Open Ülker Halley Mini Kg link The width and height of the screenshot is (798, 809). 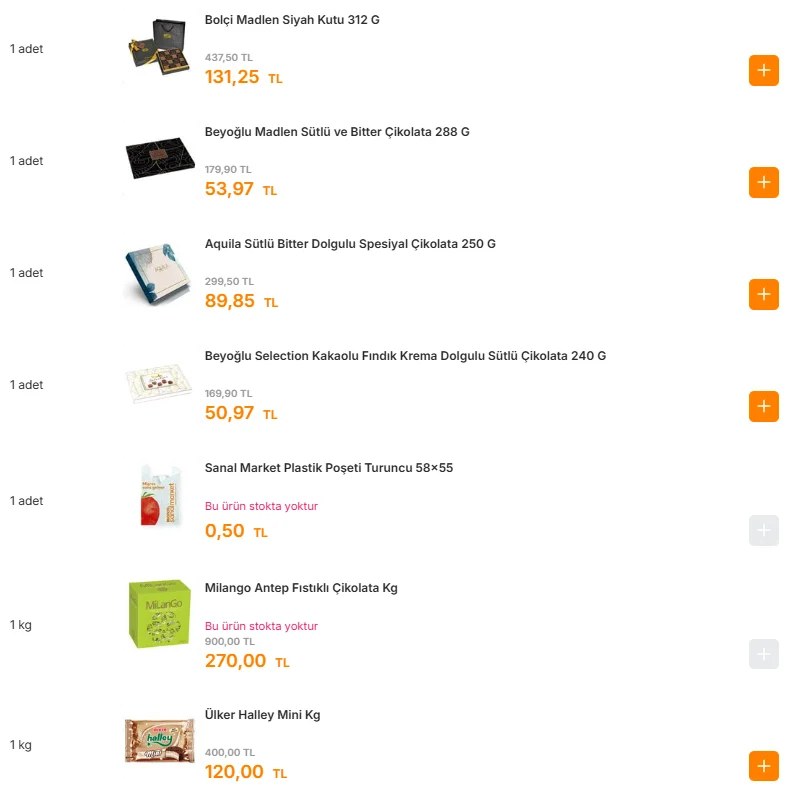(x=262, y=715)
